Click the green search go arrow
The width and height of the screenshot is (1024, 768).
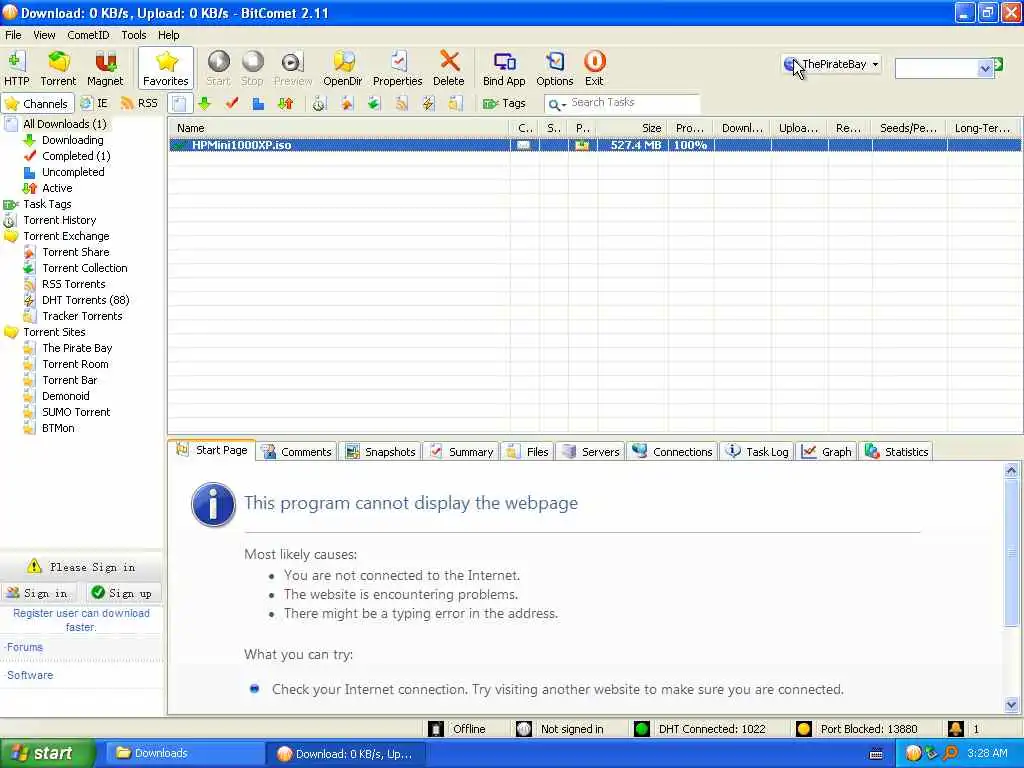tap(998, 65)
